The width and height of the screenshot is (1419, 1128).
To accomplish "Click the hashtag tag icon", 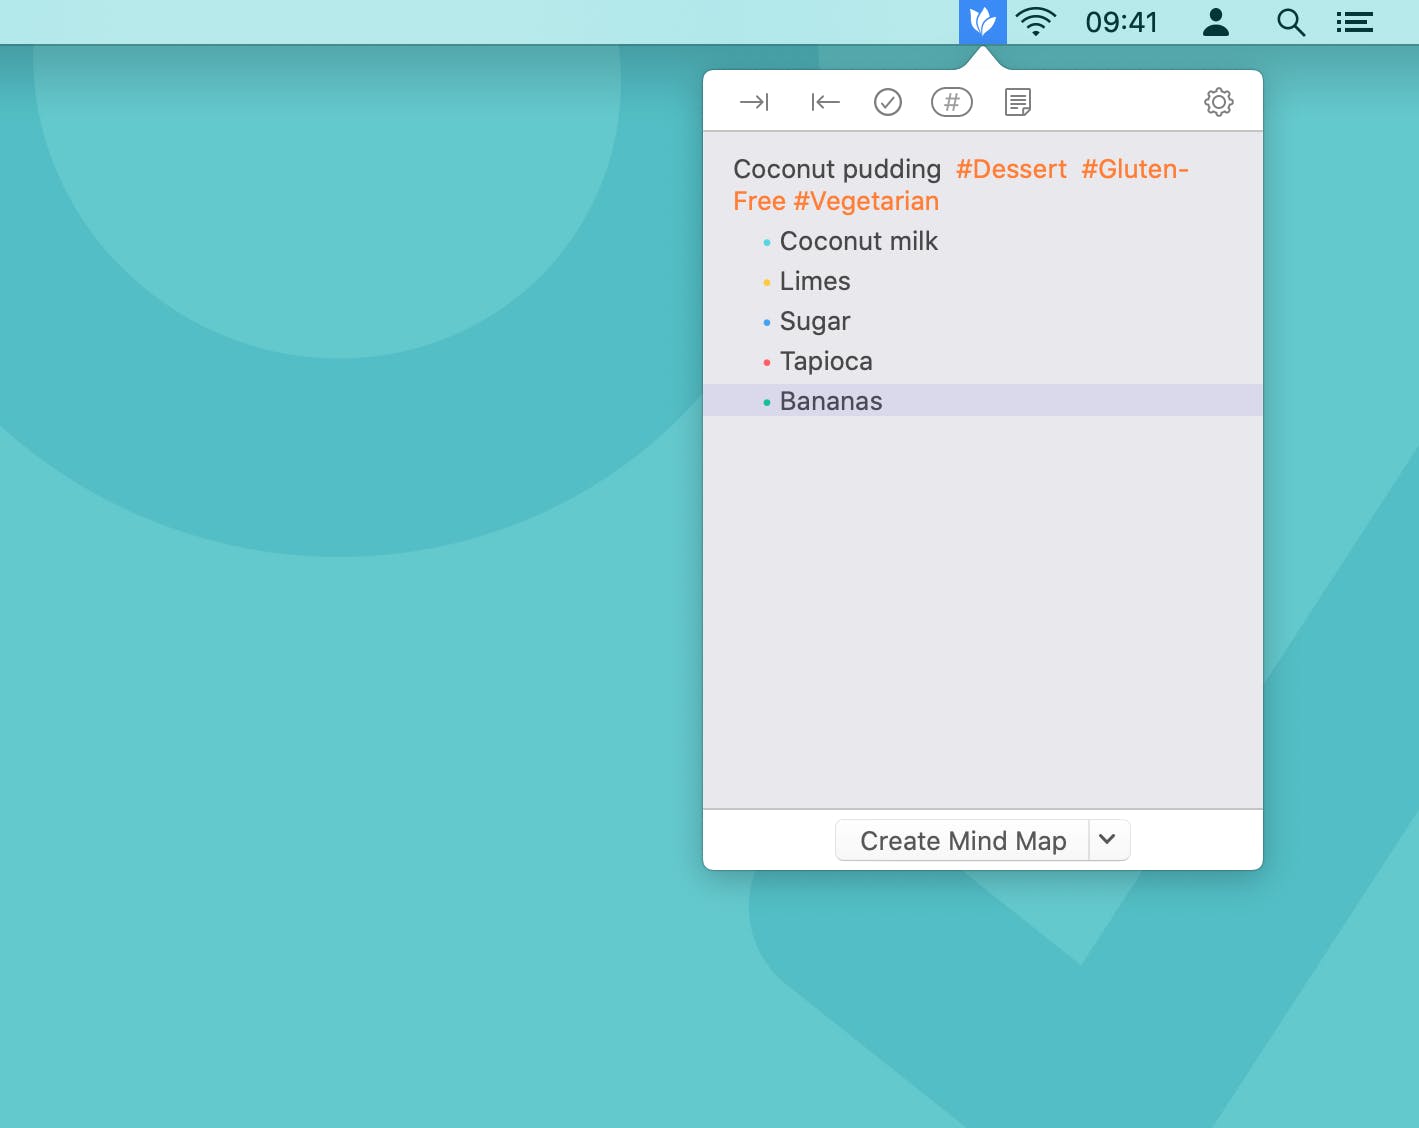I will [x=951, y=102].
